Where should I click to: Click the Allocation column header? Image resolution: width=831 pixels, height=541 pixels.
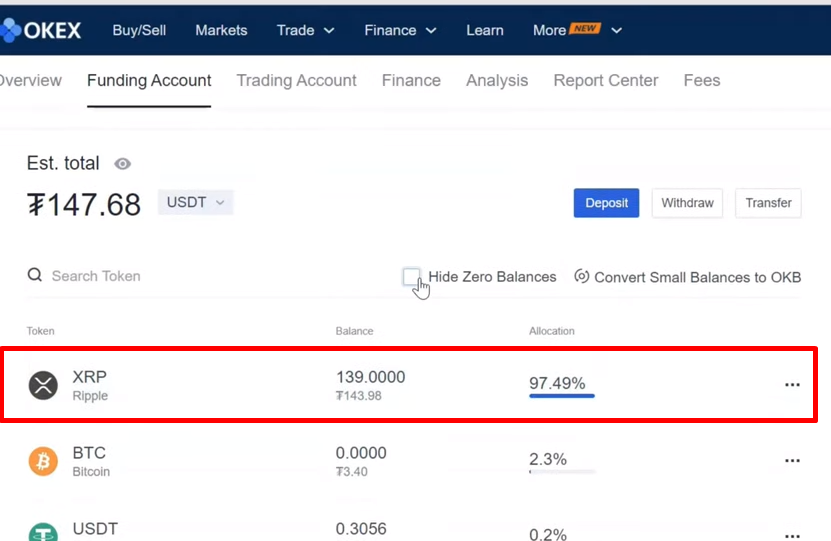pyautogui.click(x=552, y=331)
